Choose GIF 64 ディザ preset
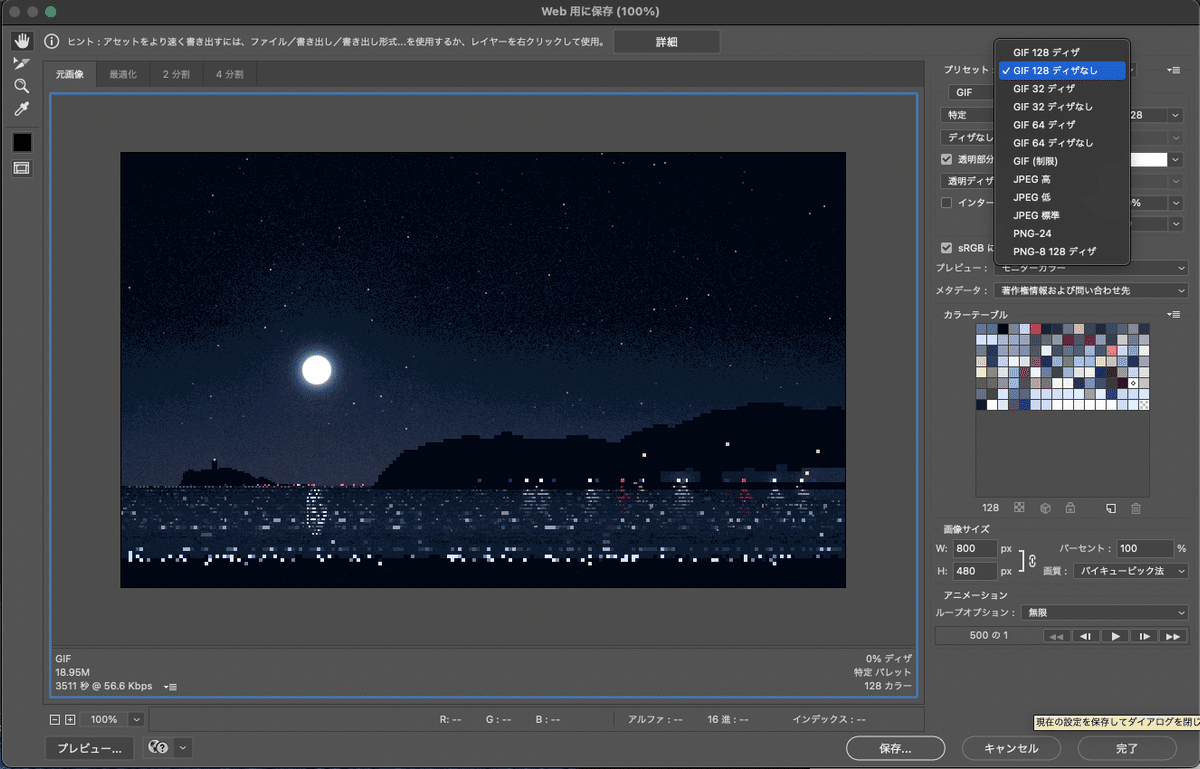This screenshot has height=769, width=1200. [1063, 124]
